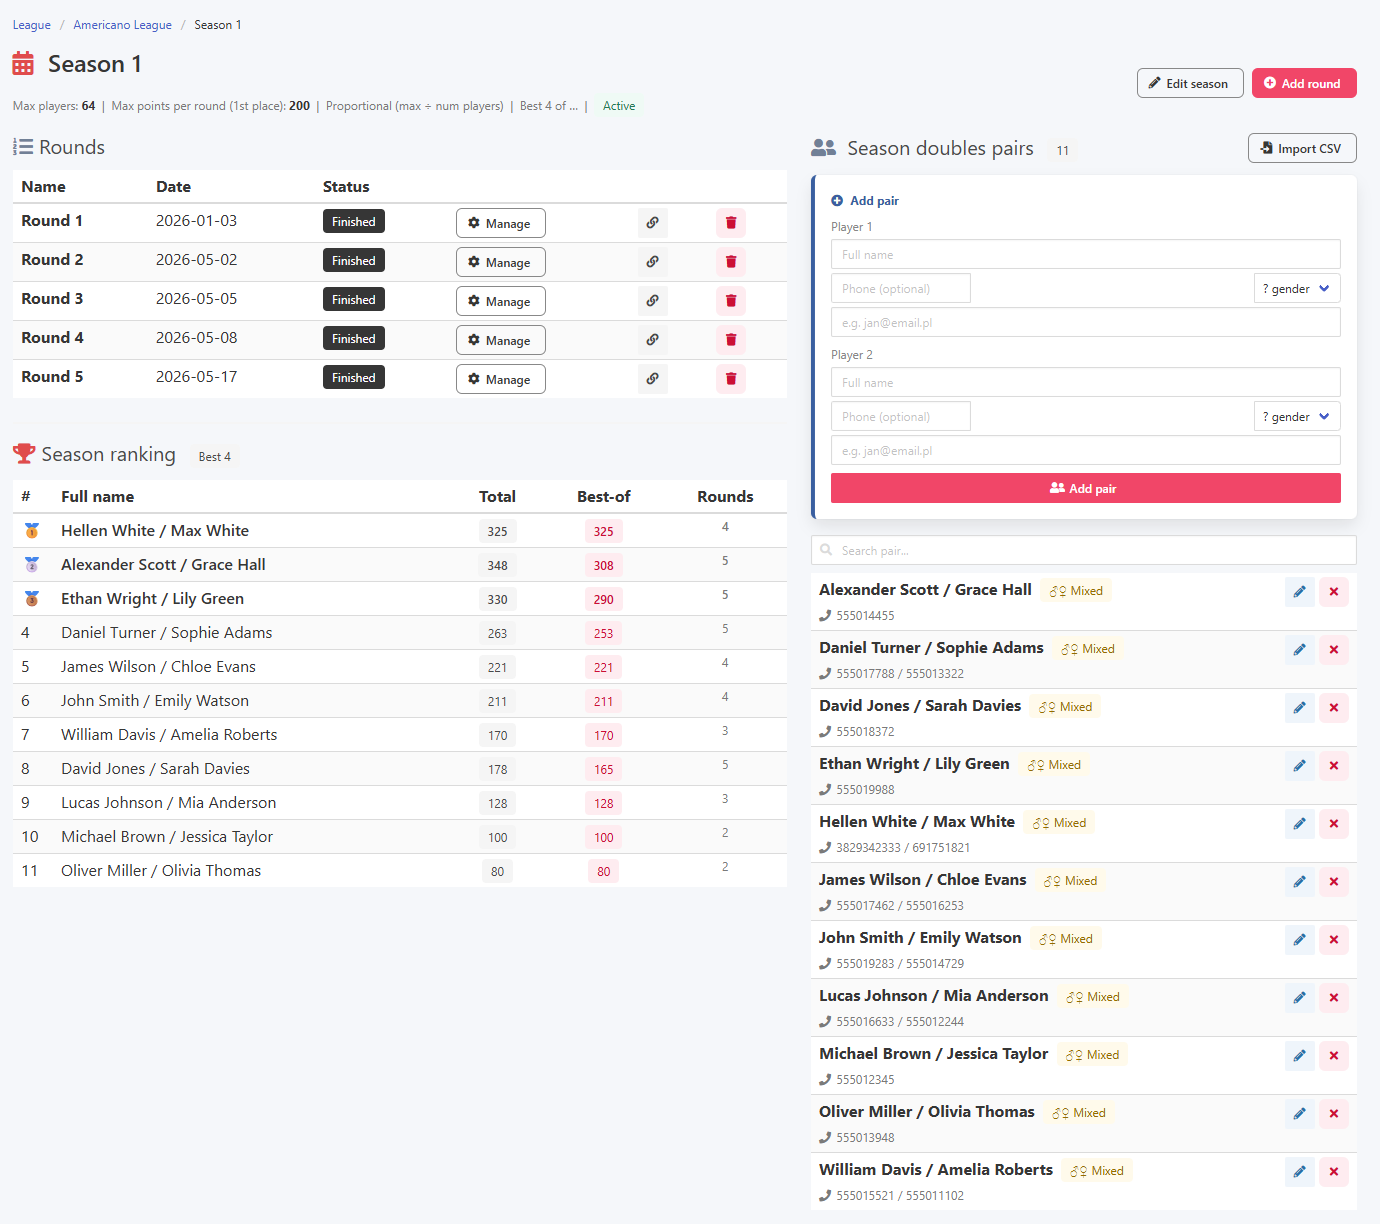Open Player 1 gender dropdown

[x=1297, y=289]
